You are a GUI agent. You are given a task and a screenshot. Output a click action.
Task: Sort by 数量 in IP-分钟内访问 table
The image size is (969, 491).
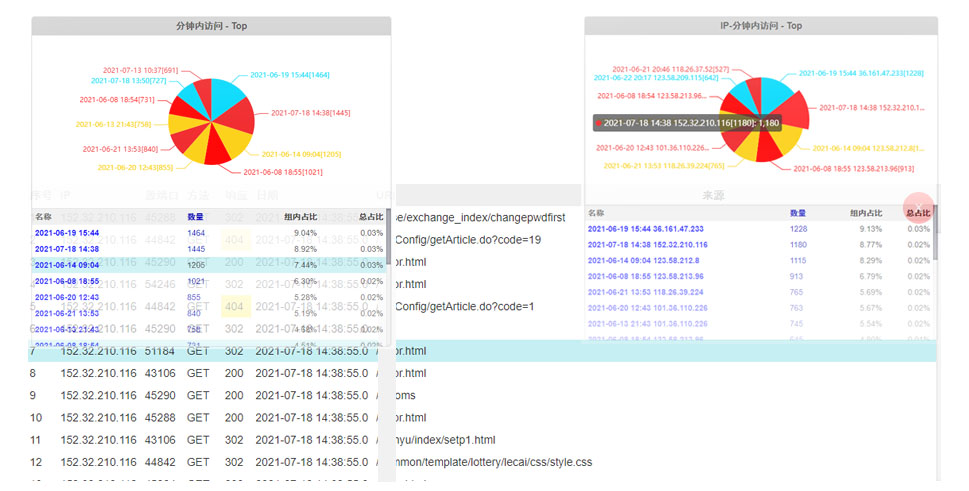click(798, 213)
